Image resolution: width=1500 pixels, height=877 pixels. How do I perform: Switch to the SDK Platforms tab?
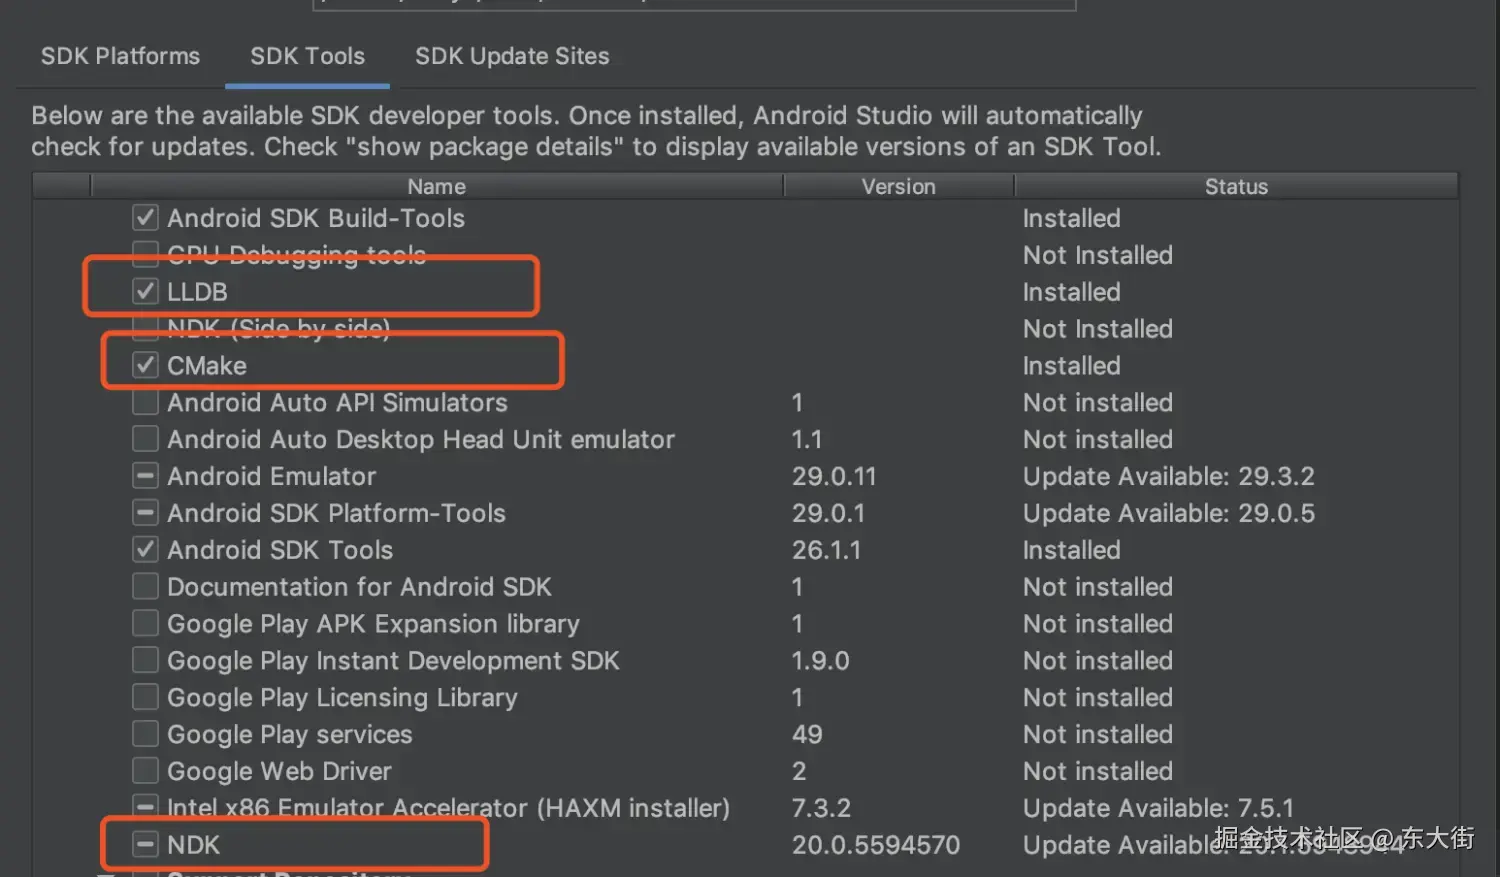(x=120, y=56)
